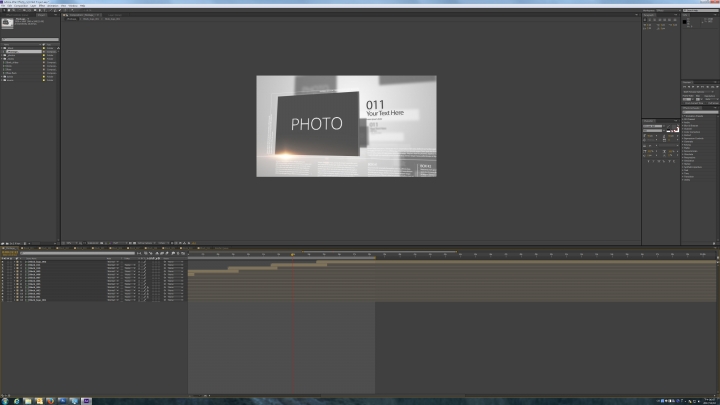
Task: Open RAM Preview Options dropdown
Action: click(x=698, y=91)
